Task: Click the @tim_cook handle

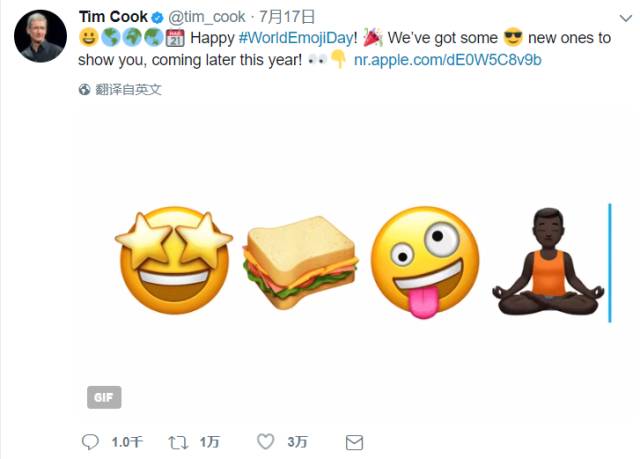Action: (x=207, y=17)
